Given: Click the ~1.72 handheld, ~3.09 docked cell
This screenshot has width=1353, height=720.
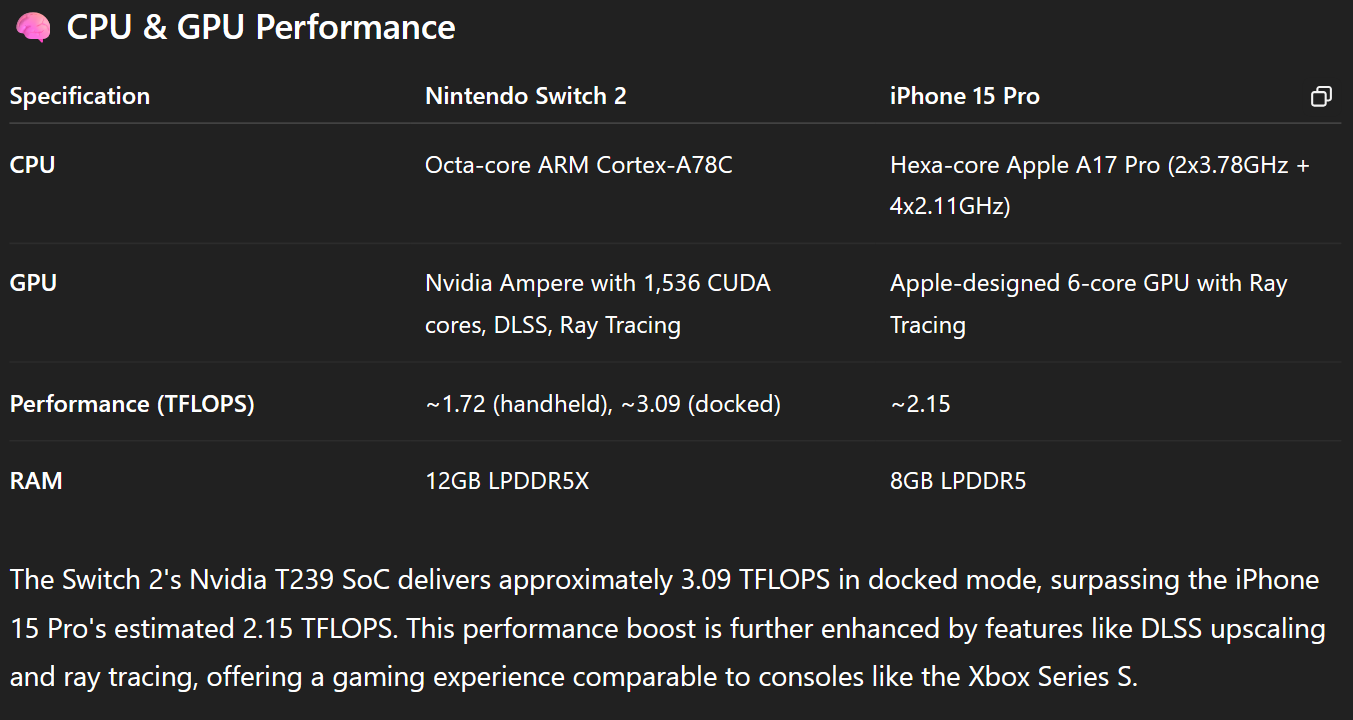Looking at the screenshot, I should click(603, 404).
